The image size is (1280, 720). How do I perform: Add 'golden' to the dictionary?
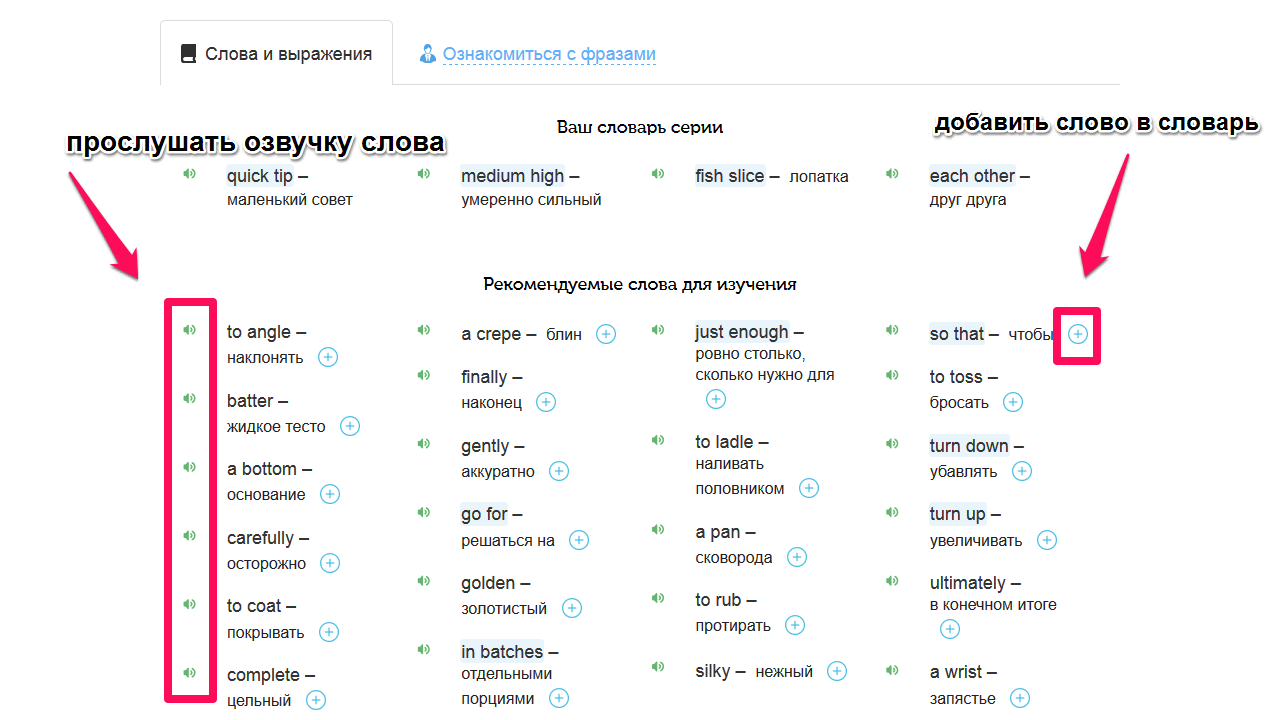point(572,608)
